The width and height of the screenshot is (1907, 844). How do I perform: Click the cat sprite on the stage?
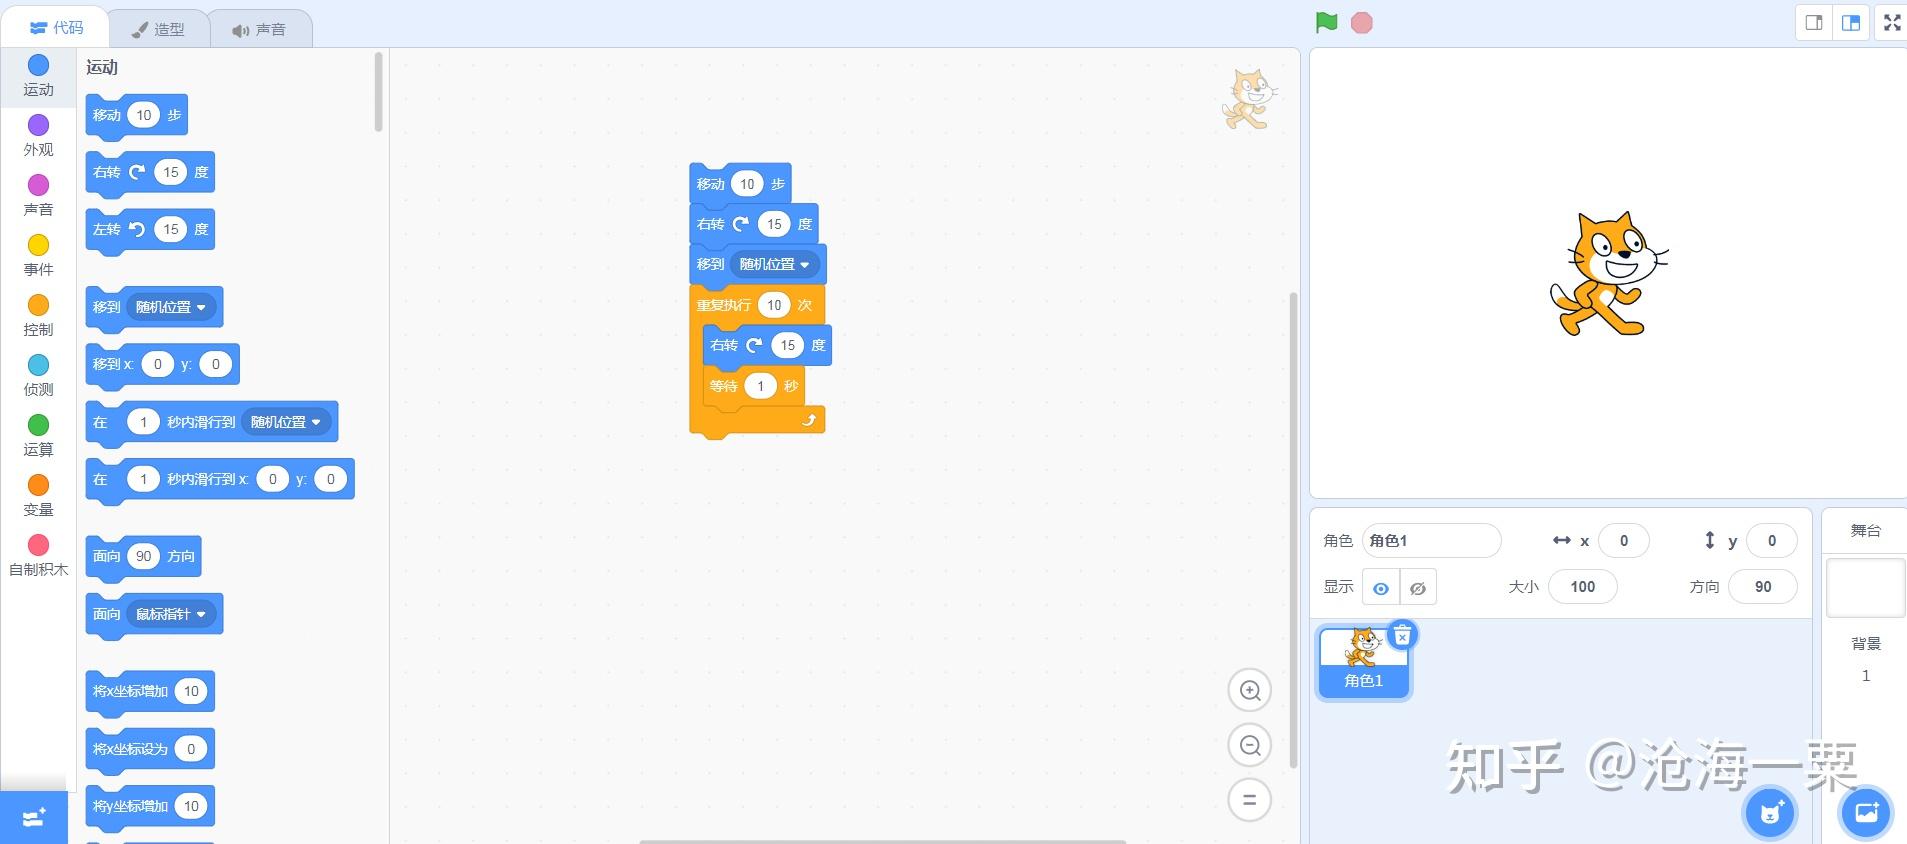coord(1608,273)
